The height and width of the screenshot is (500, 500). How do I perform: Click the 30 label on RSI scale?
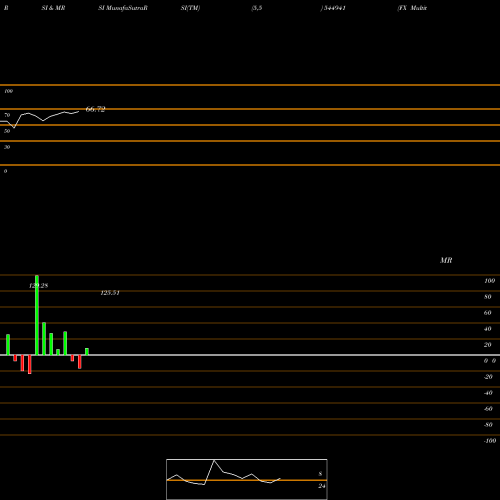click(7, 147)
